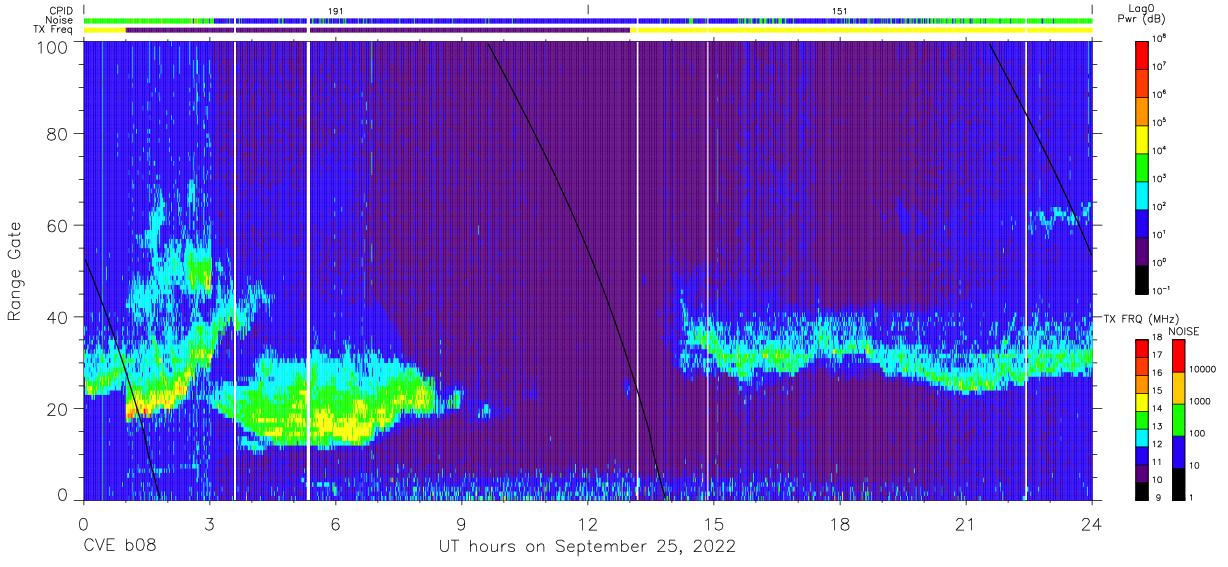
Task: Click the black bottom segment of TX FRQ colorbar
Action: click(1142, 490)
